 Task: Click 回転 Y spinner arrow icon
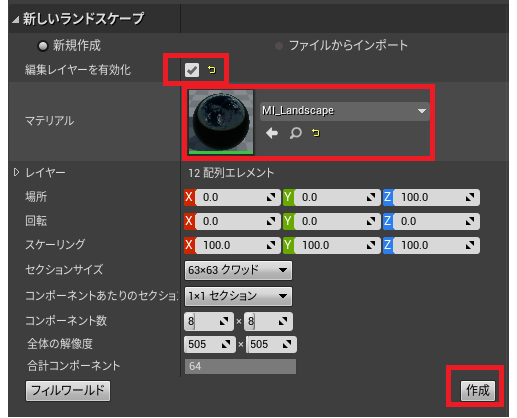click(371, 221)
